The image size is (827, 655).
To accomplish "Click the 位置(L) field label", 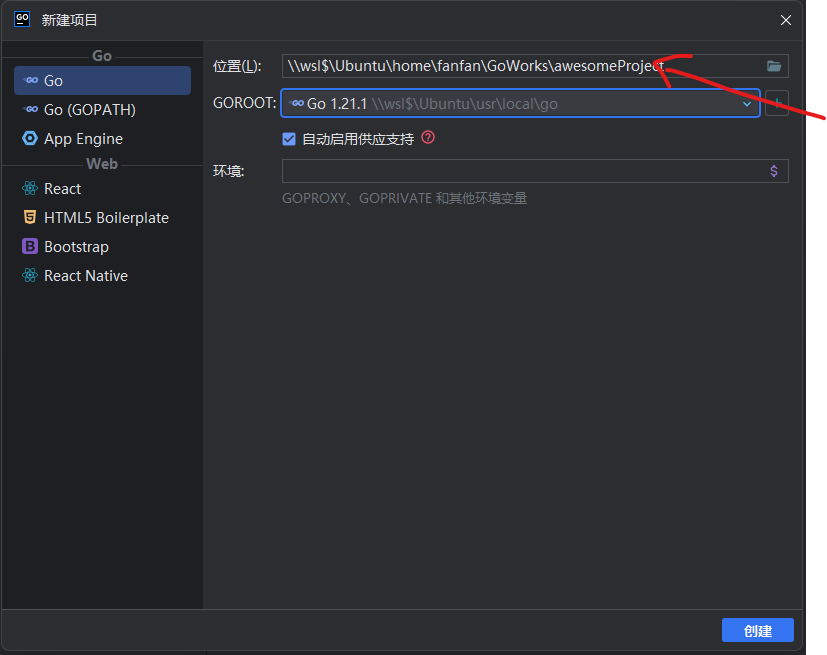I will click(x=237, y=66).
